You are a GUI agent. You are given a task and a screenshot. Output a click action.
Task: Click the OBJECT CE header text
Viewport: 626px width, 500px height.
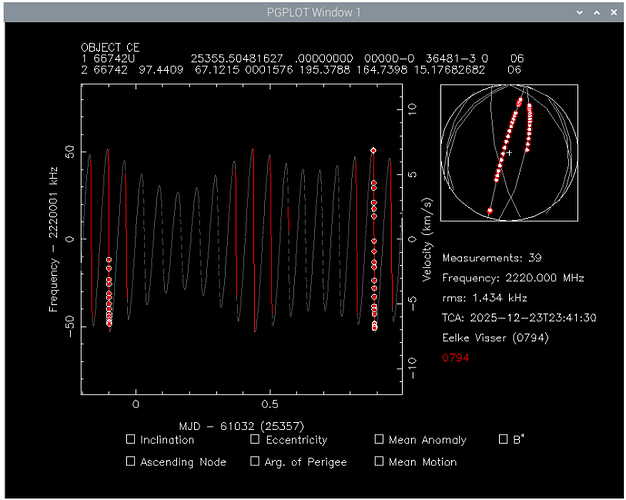111,48
